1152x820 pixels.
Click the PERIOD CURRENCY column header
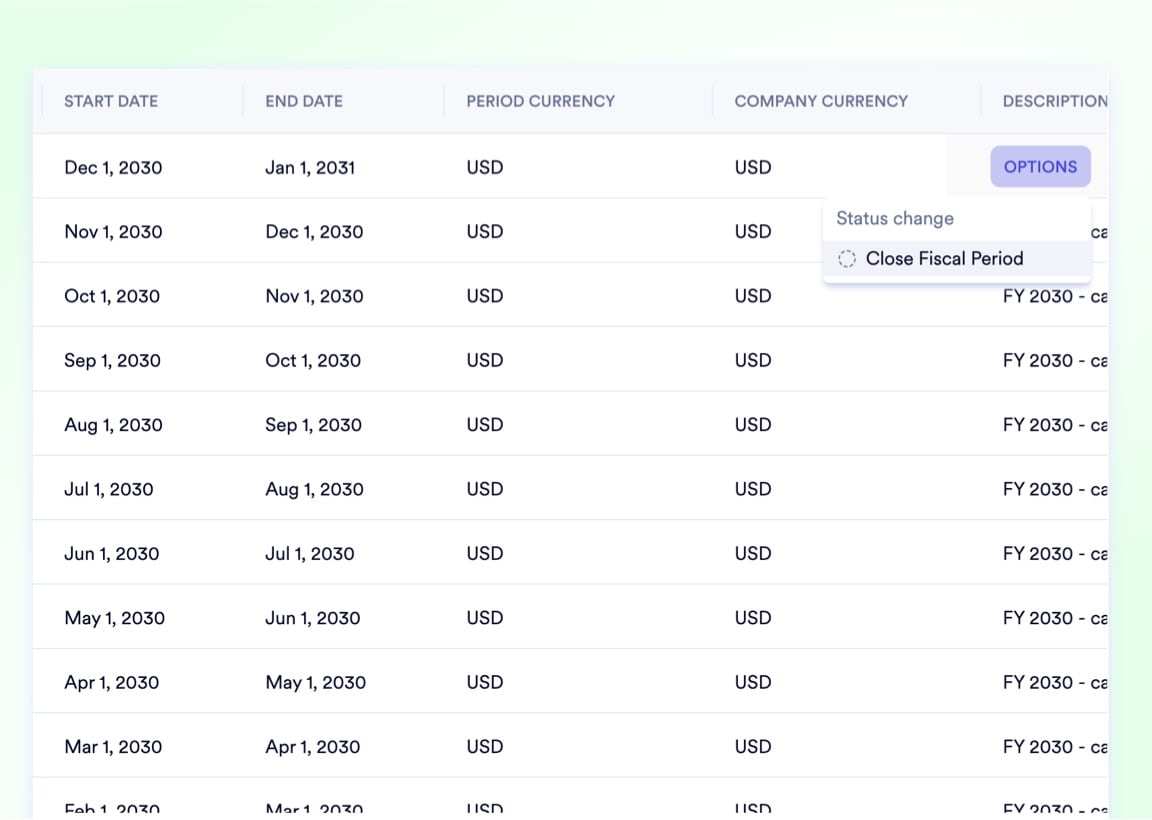click(540, 101)
